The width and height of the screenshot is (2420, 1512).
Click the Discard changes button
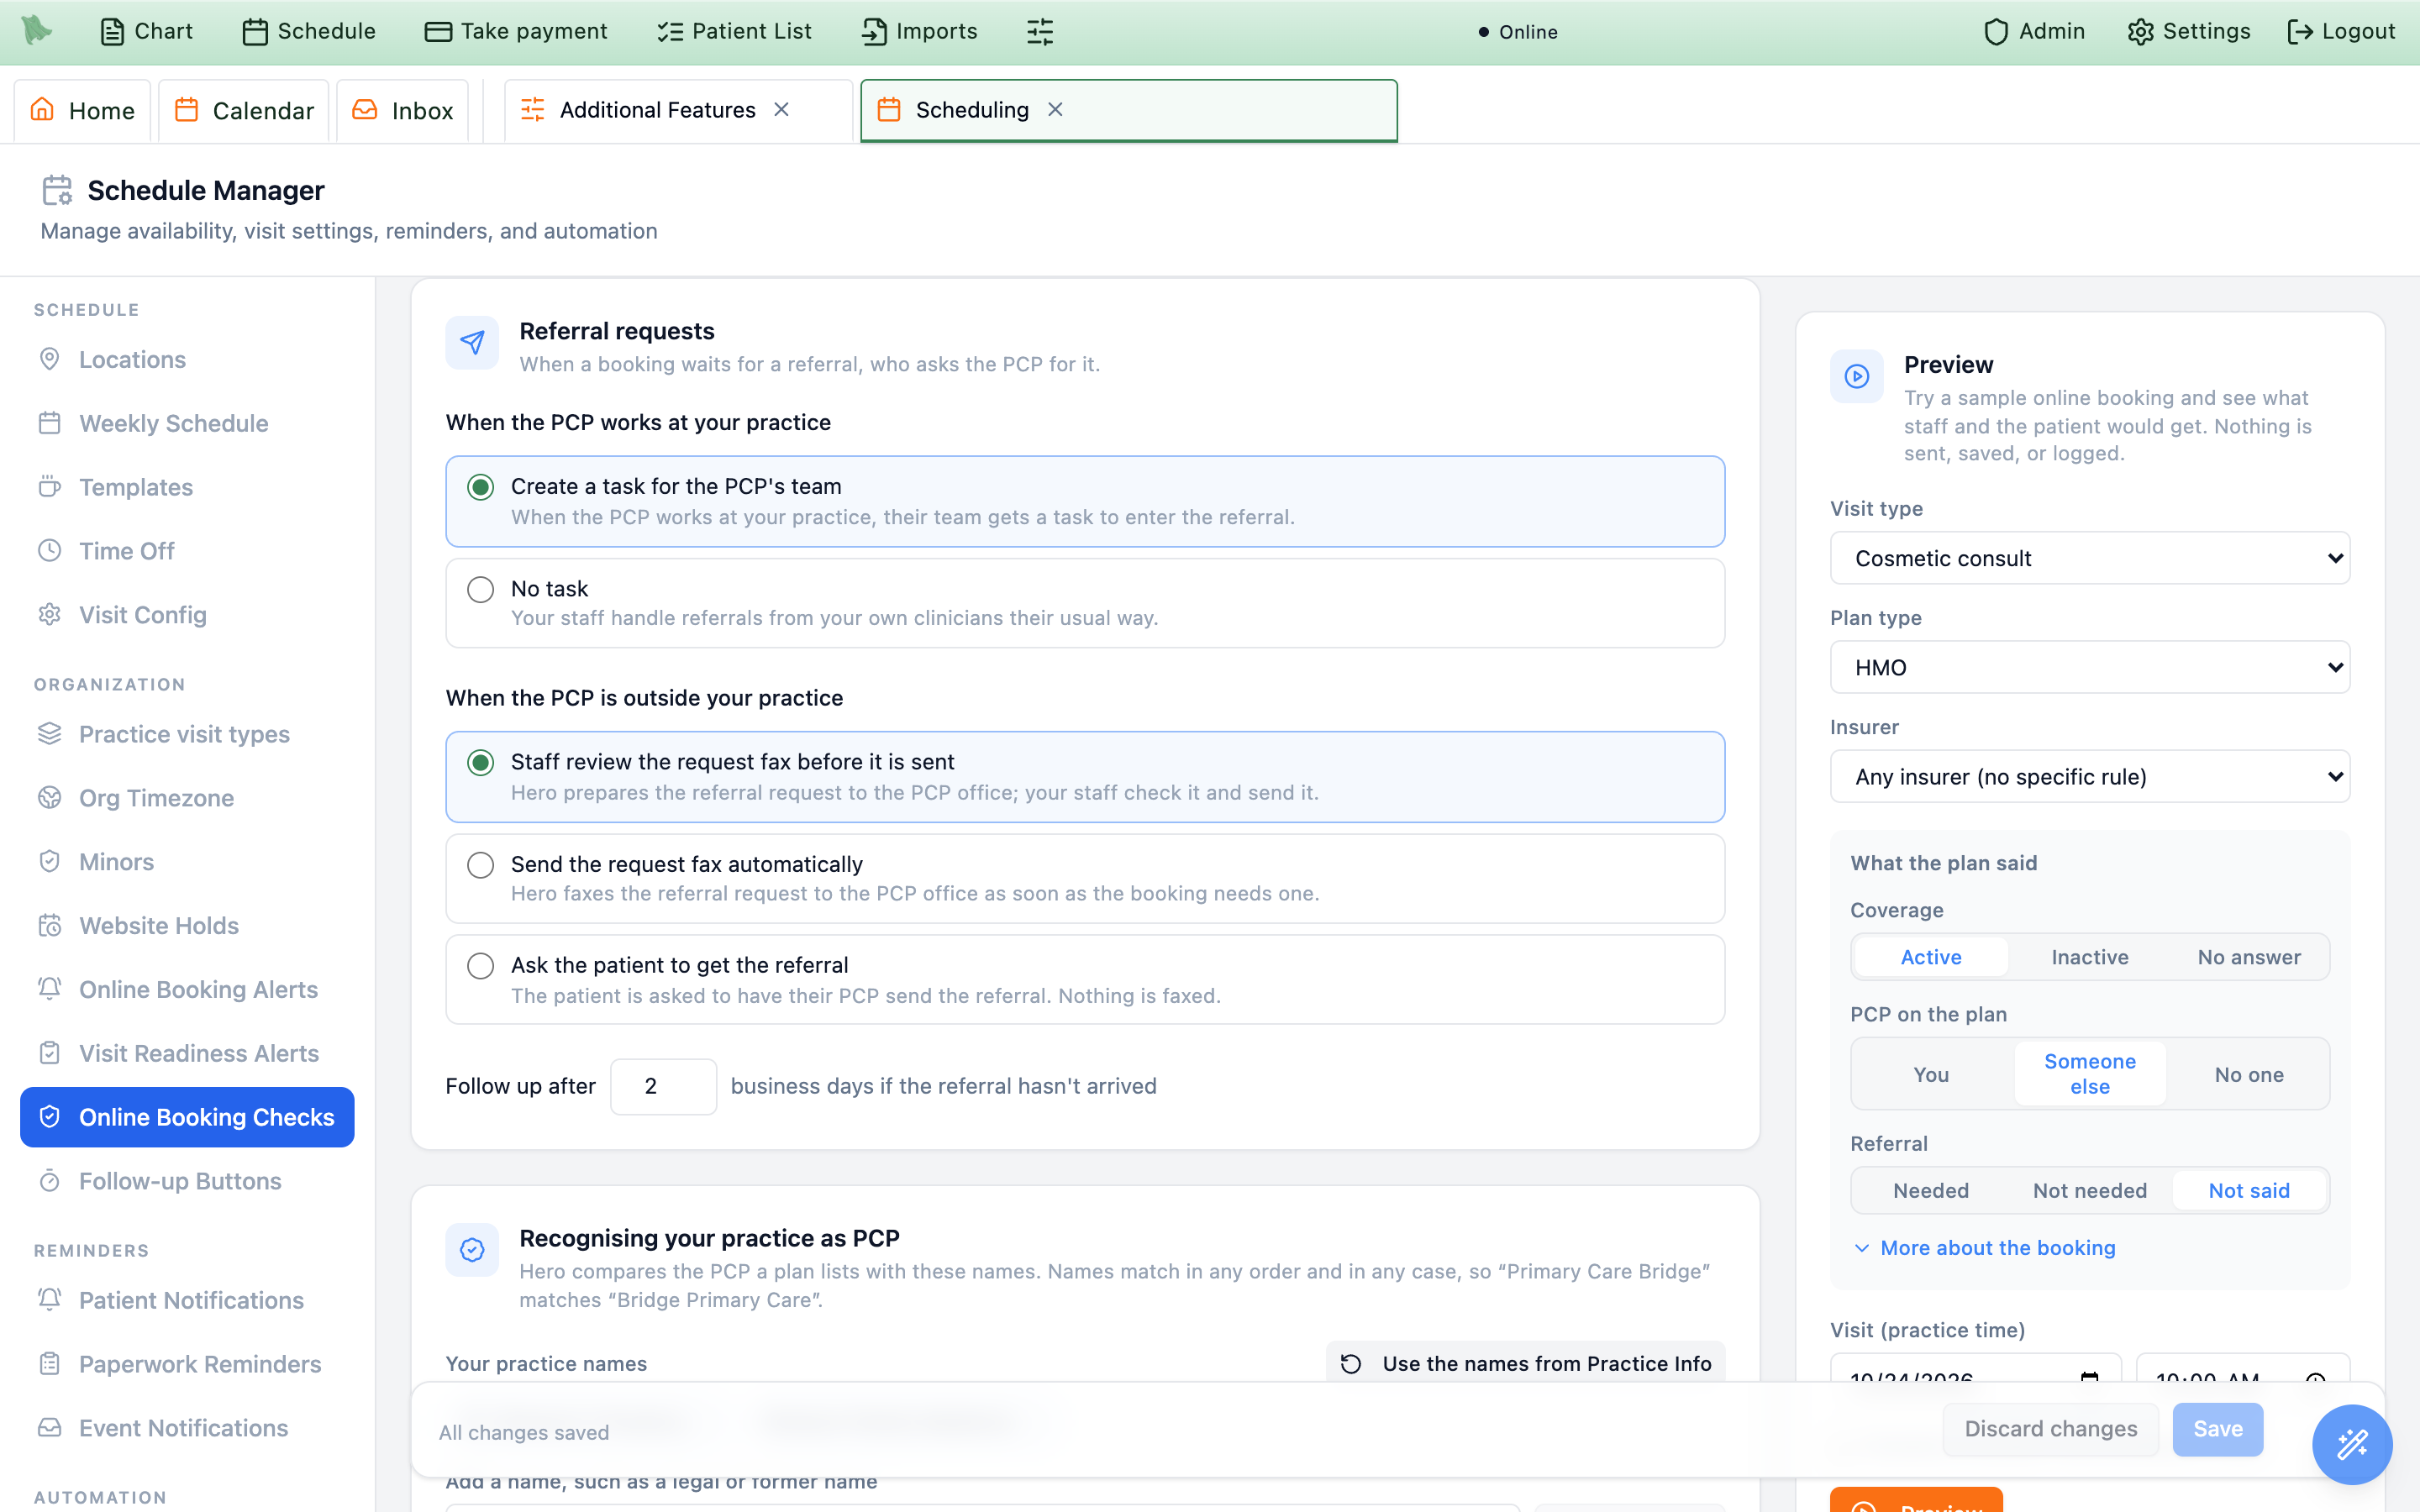coord(2050,1429)
